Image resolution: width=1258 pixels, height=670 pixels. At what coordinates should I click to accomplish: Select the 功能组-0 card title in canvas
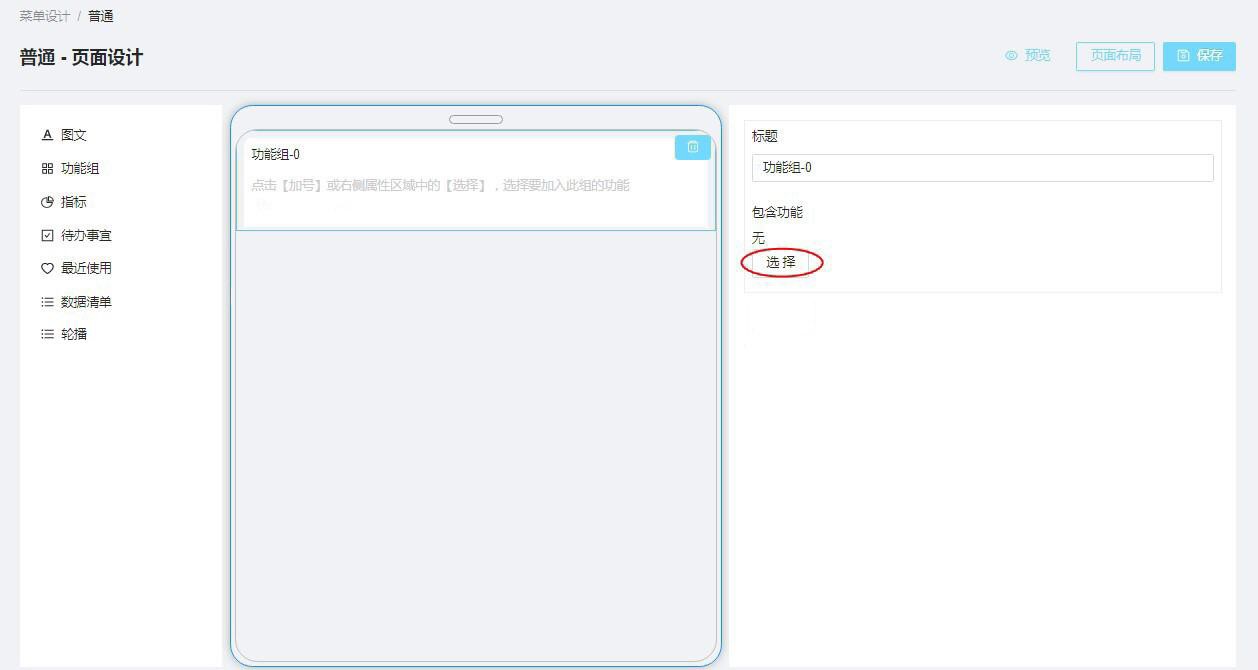(276, 154)
